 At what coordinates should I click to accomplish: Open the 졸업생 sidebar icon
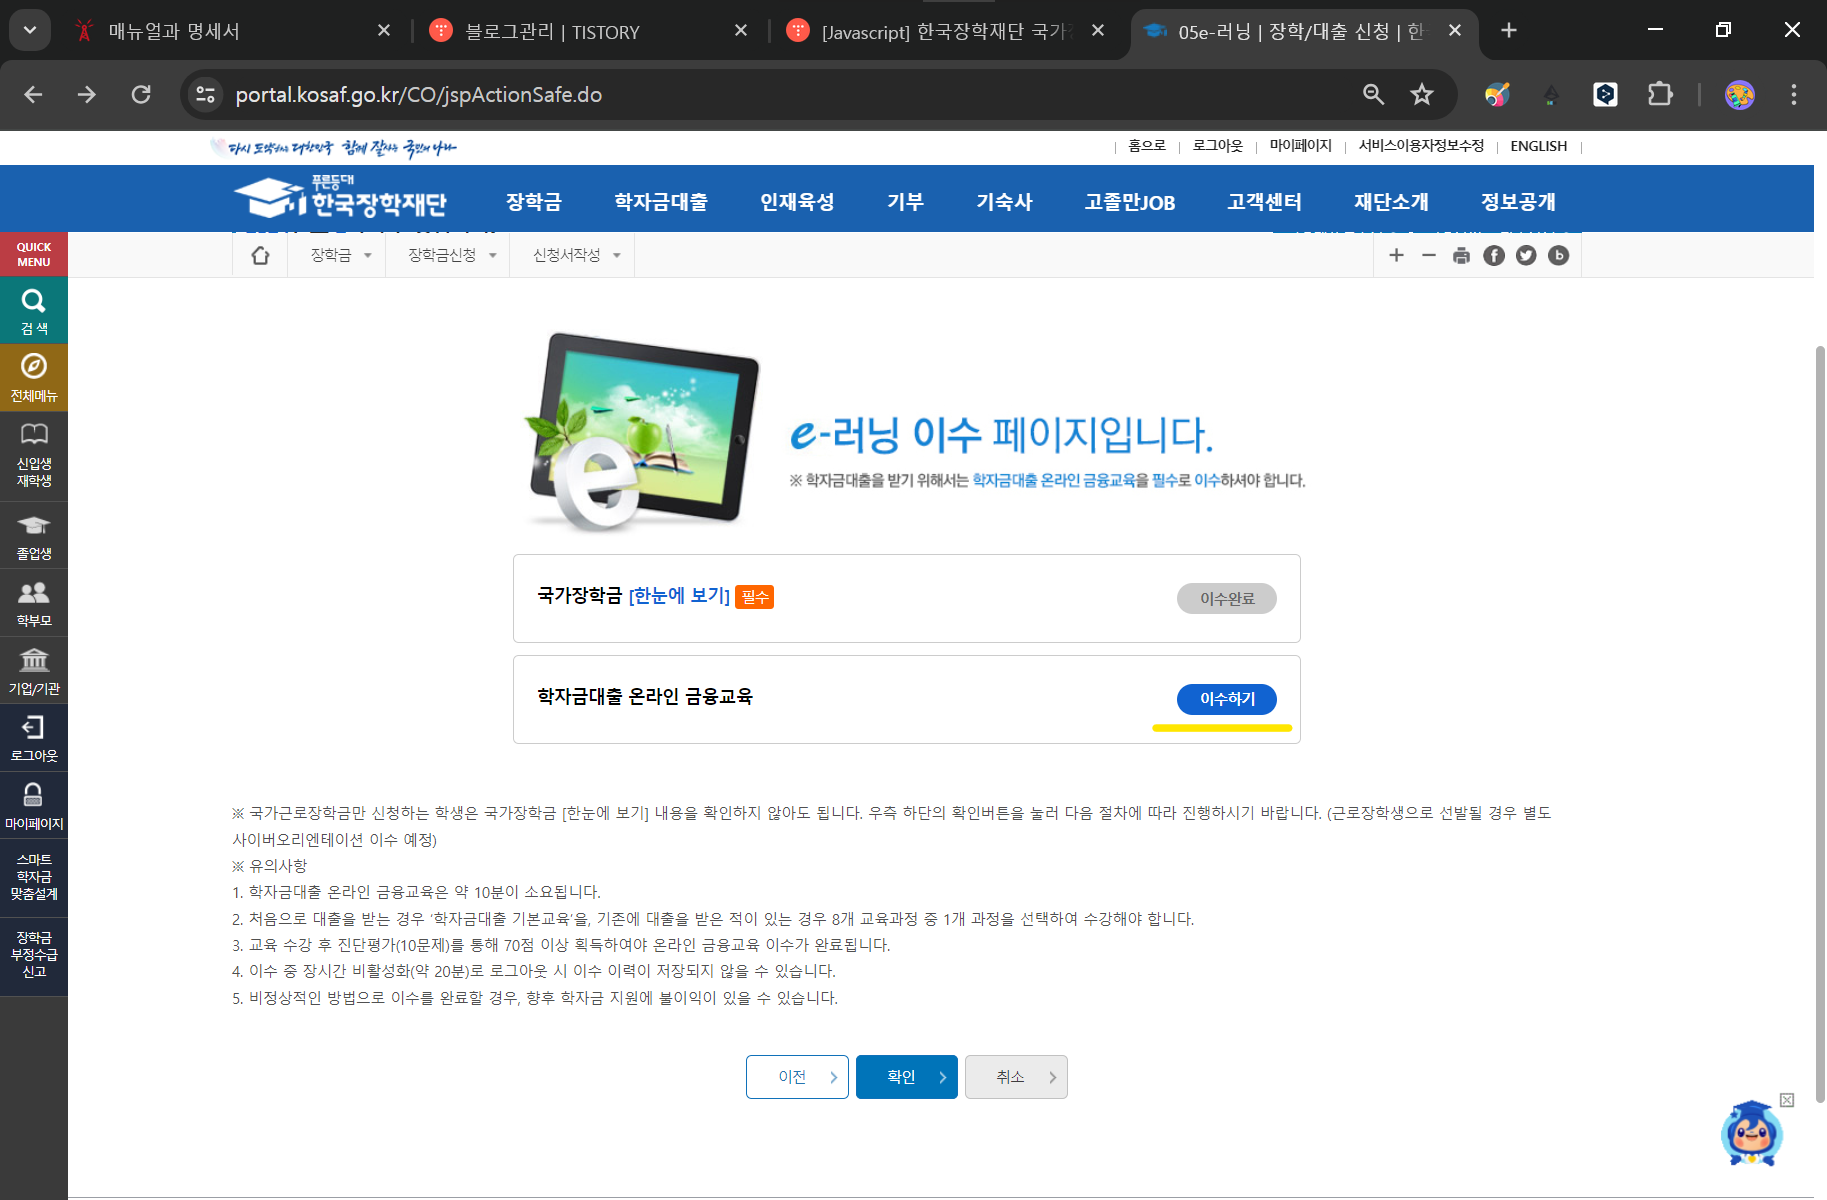[x=34, y=536]
